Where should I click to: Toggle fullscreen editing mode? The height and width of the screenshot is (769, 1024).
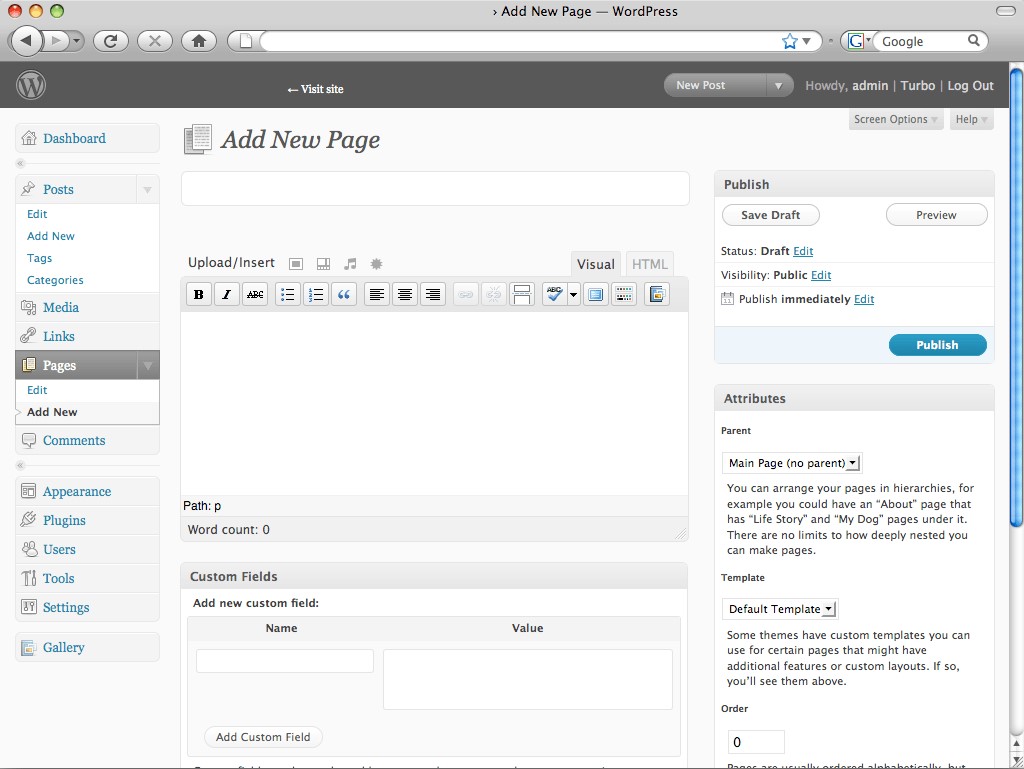[x=596, y=294]
